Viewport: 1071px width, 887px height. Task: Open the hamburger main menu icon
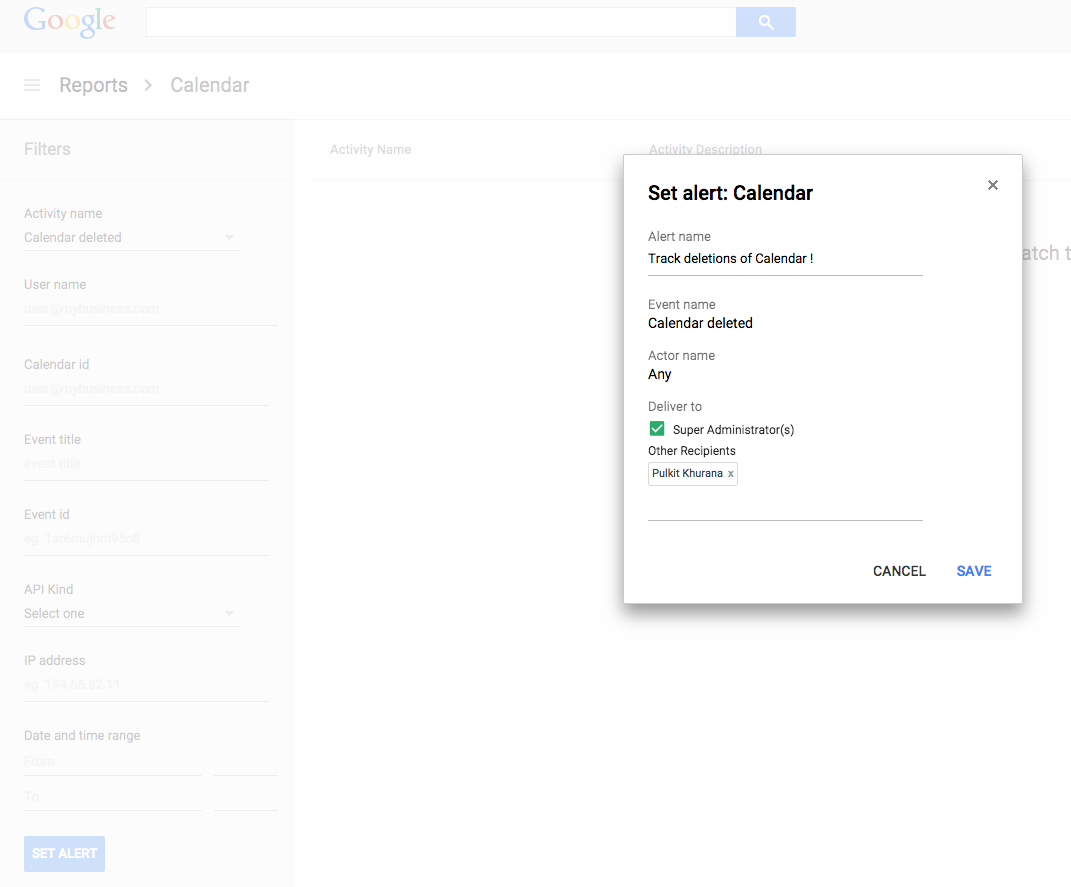(x=32, y=85)
